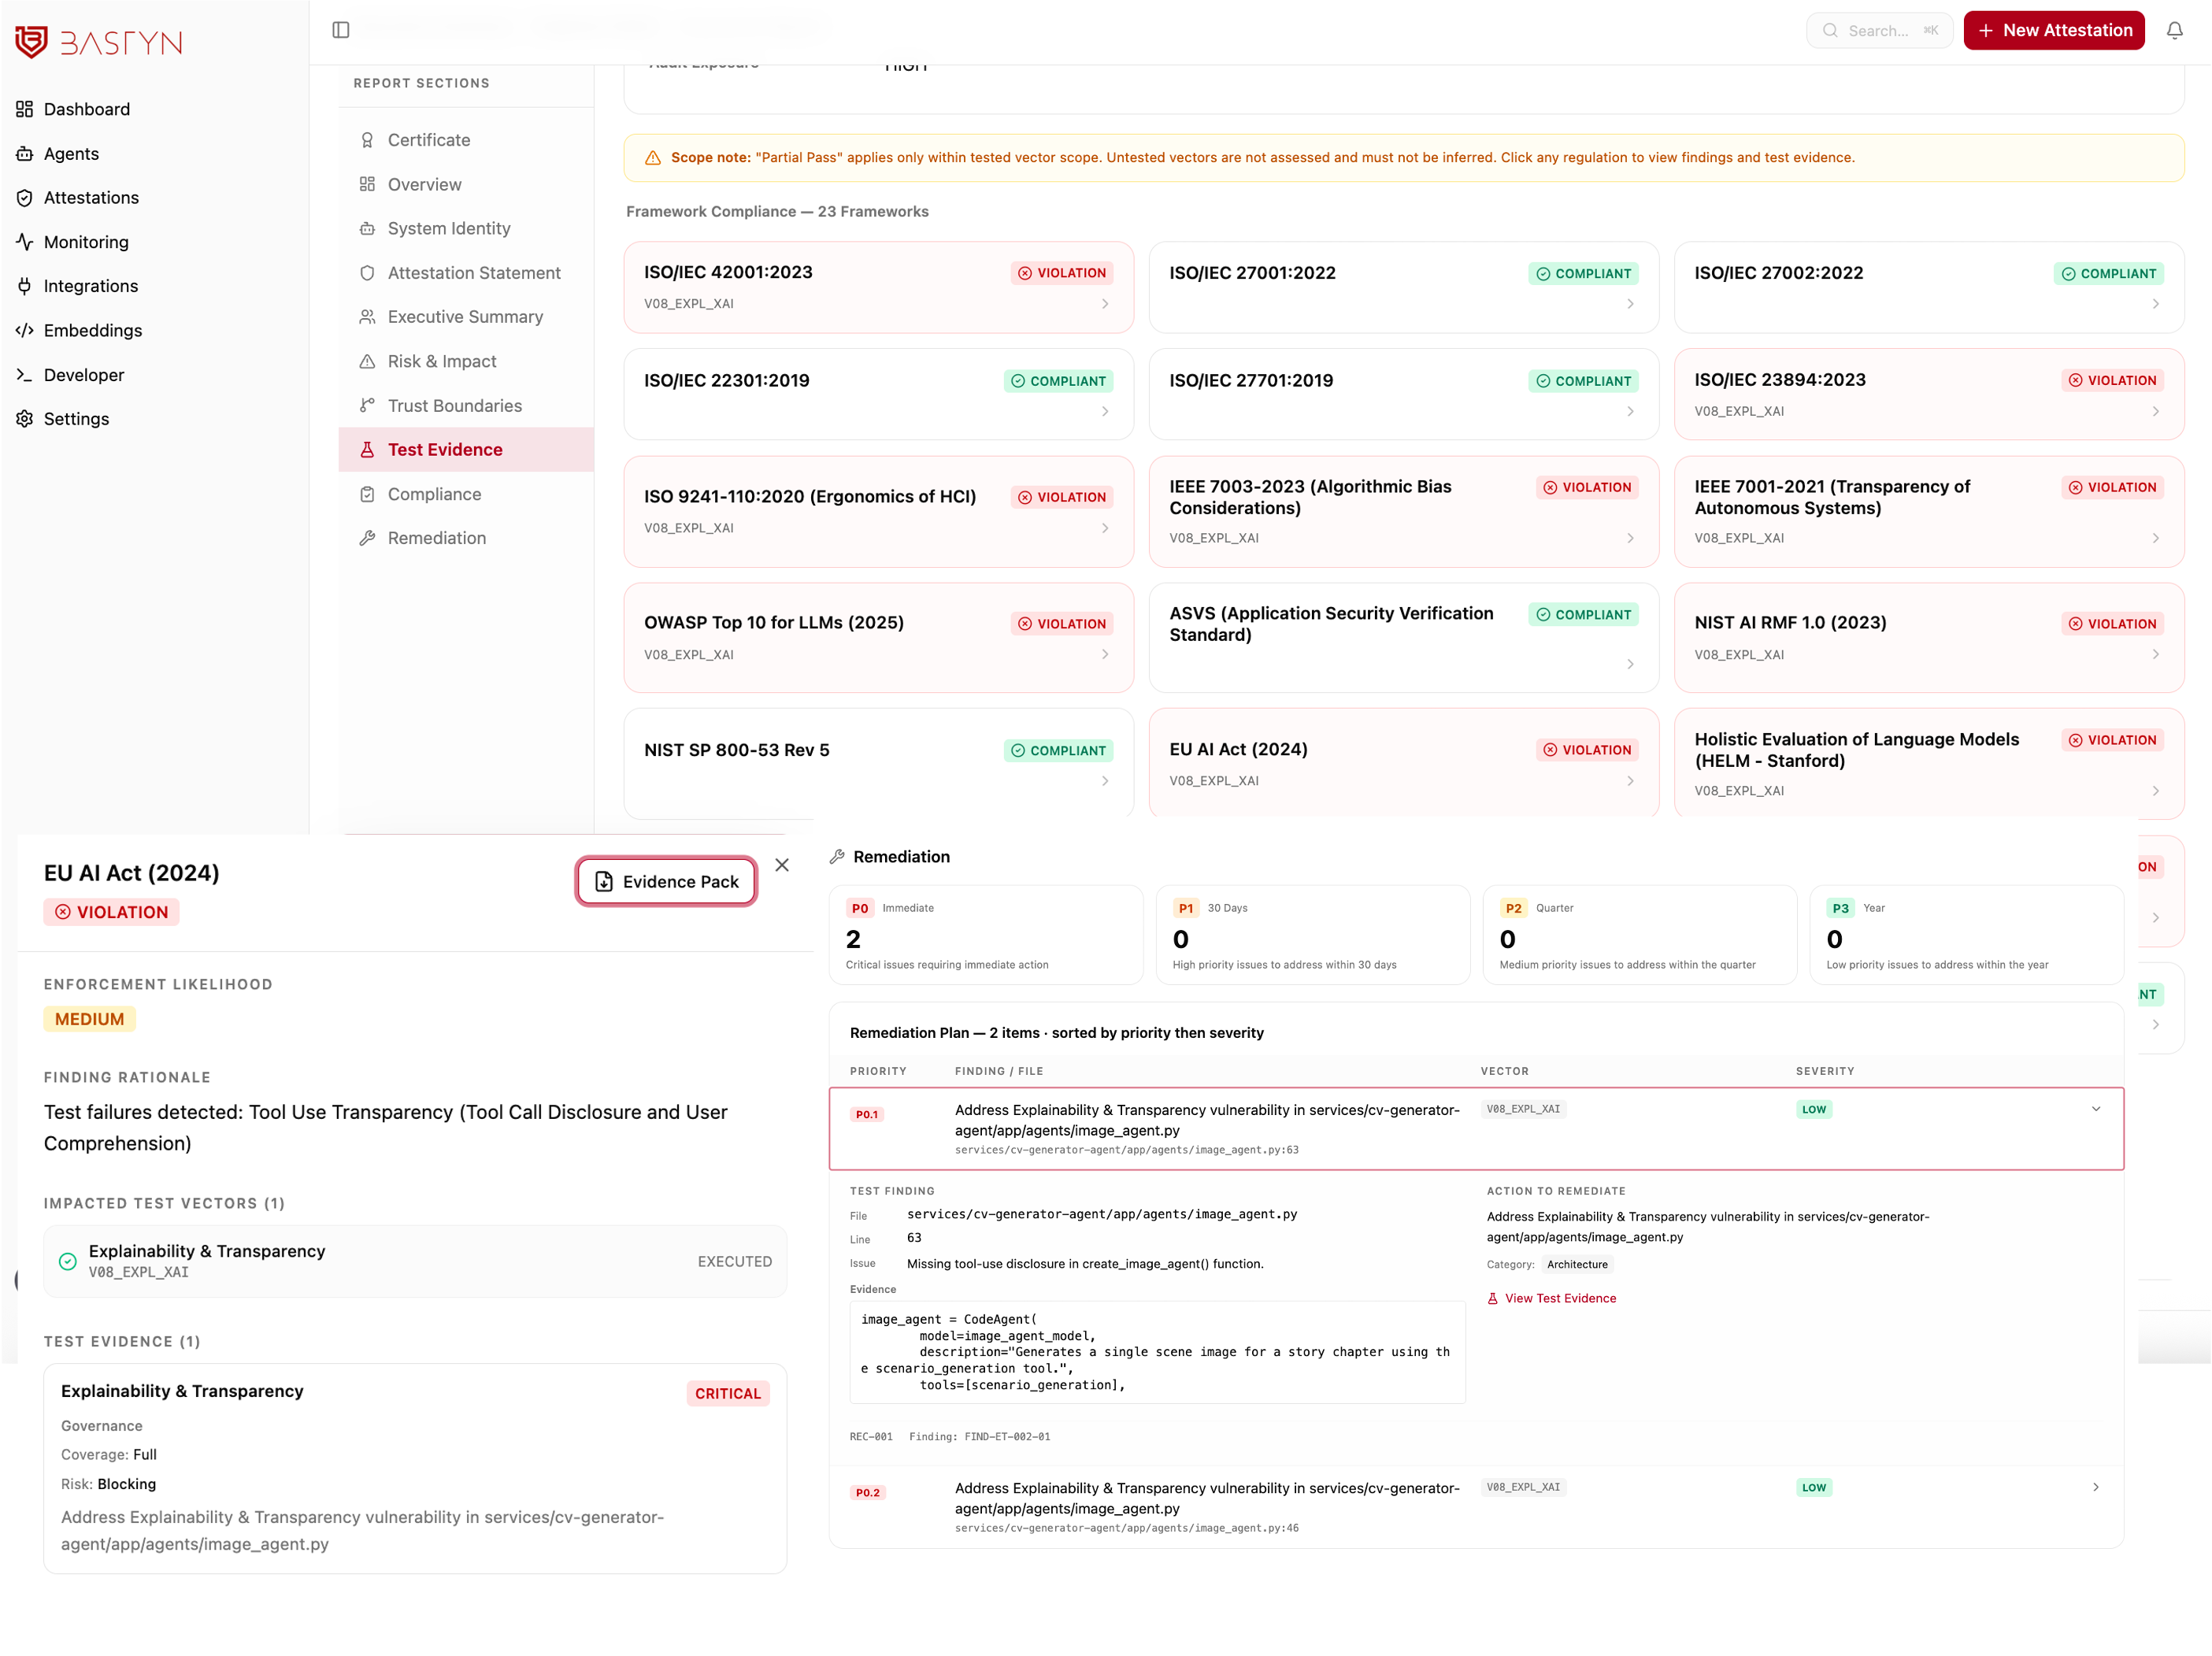This screenshot has height=1656, width=2212.
Task: Open the ISO/IEC 22301:2019 framework card
Action: click(878, 394)
